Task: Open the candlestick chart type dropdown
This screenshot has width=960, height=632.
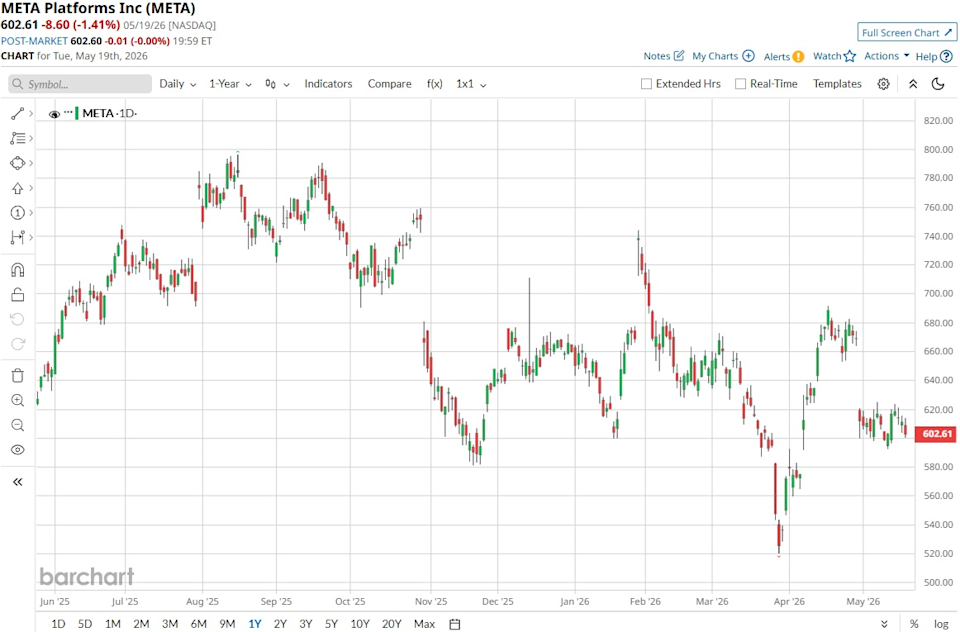Action: 277,84
